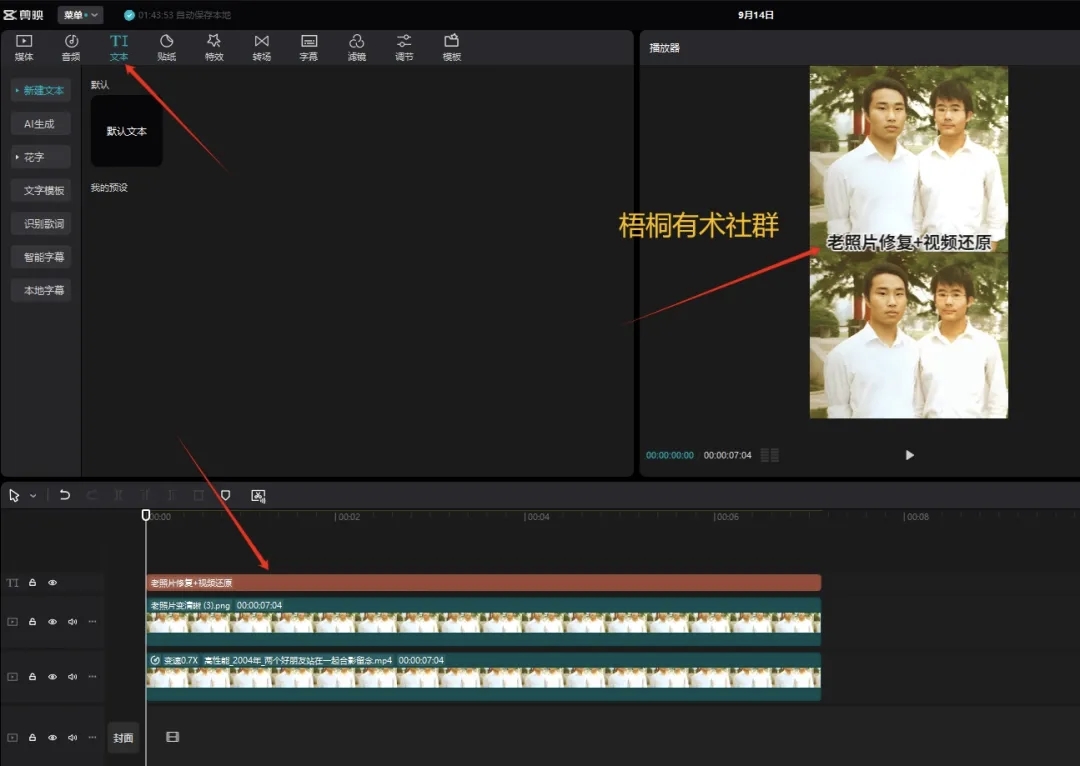Mute the 变速0.7X mp4 track audio
Screen dimensions: 1080x766
pyautogui.click(x=72, y=677)
